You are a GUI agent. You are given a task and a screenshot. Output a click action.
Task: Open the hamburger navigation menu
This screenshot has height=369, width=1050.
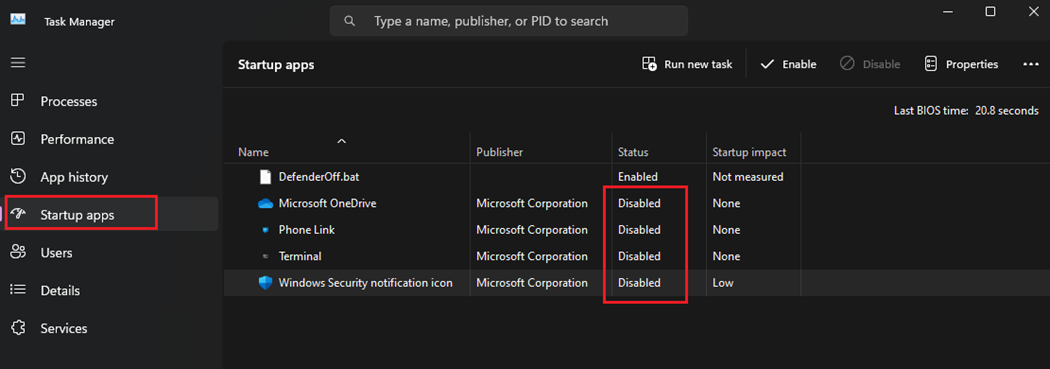click(18, 62)
